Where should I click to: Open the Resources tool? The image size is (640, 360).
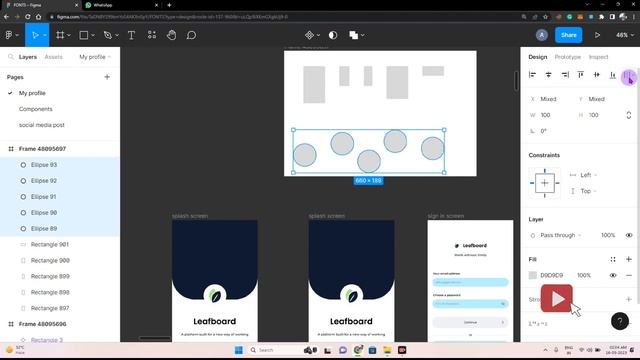click(152, 35)
